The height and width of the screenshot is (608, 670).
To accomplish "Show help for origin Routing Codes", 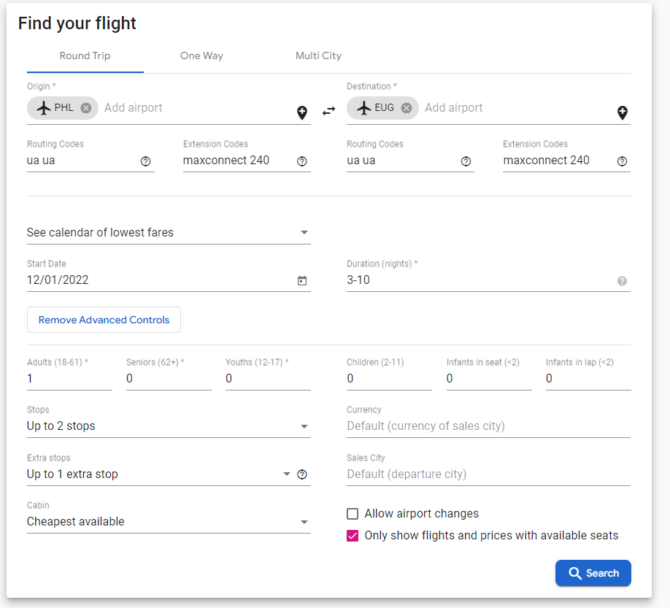I will (146, 161).
